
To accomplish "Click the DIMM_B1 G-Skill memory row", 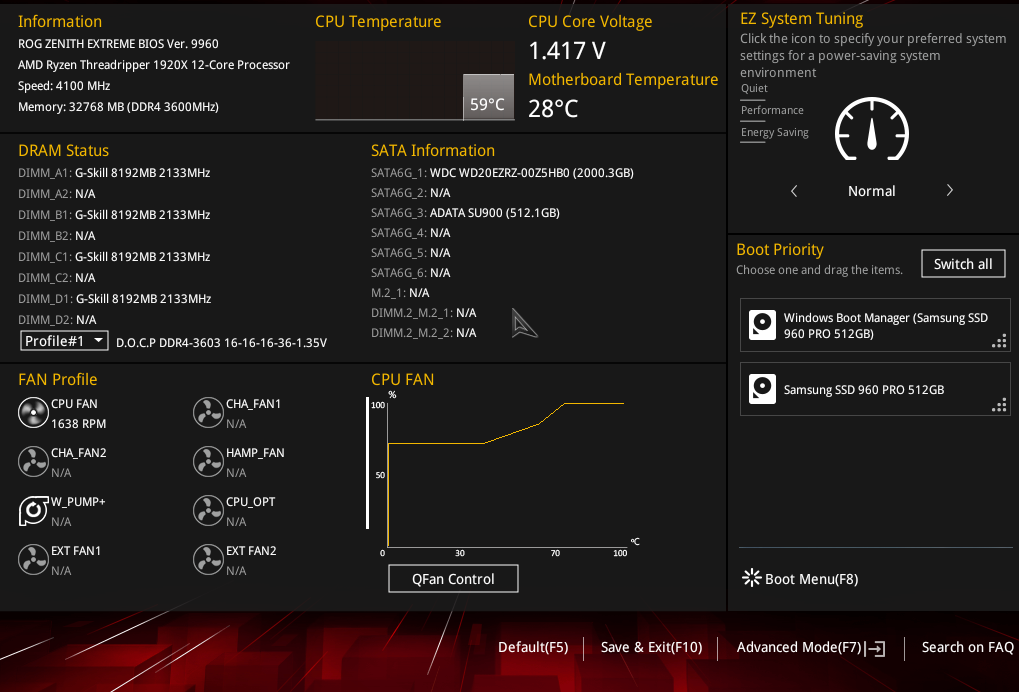I will click(114, 215).
